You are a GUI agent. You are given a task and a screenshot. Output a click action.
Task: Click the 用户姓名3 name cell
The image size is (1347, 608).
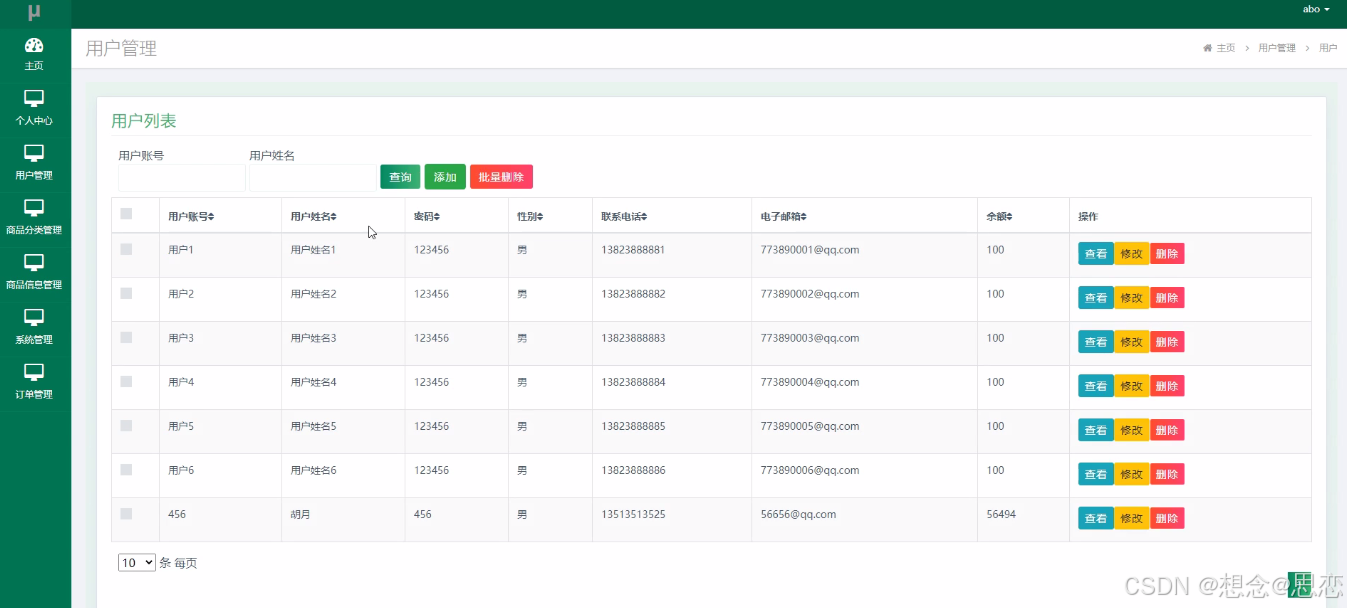point(313,338)
